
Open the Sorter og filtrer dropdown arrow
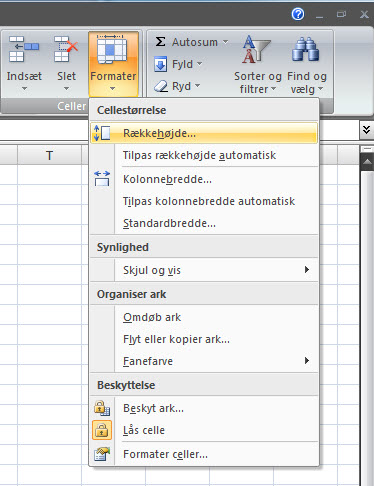coord(273,89)
